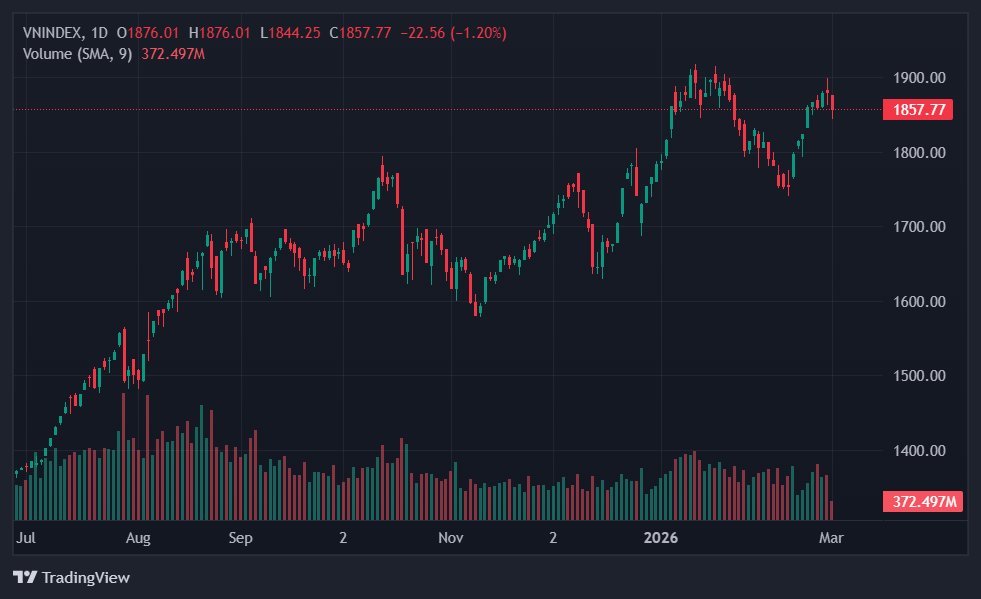981x599 pixels.
Task: Click the Nov label on time axis
Action: point(451,538)
